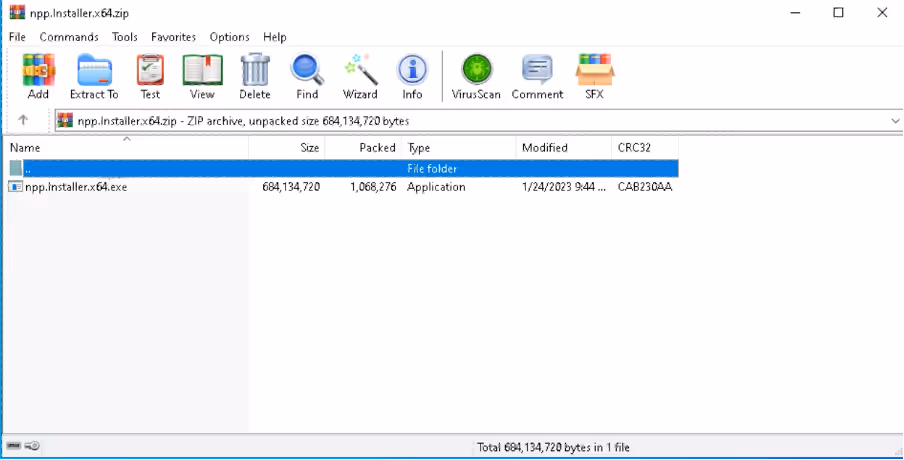The height and width of the screenshot is (460, 904).
Task: Open the Tools menu
Action: [x=125, y=37]
